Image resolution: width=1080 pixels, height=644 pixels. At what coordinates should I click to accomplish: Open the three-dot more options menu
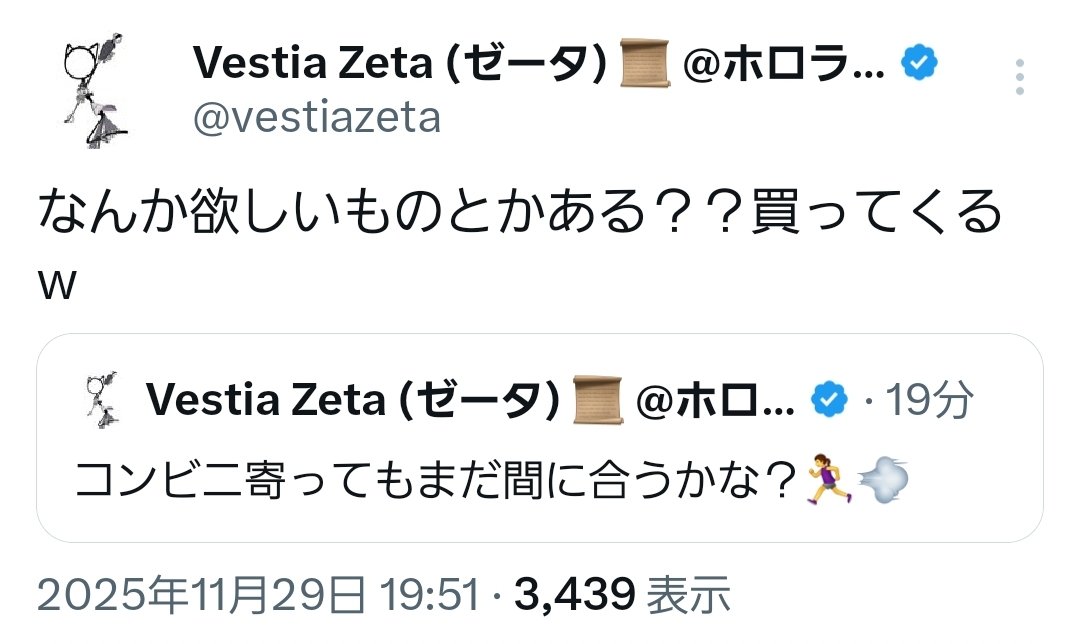pos(1019,77)
